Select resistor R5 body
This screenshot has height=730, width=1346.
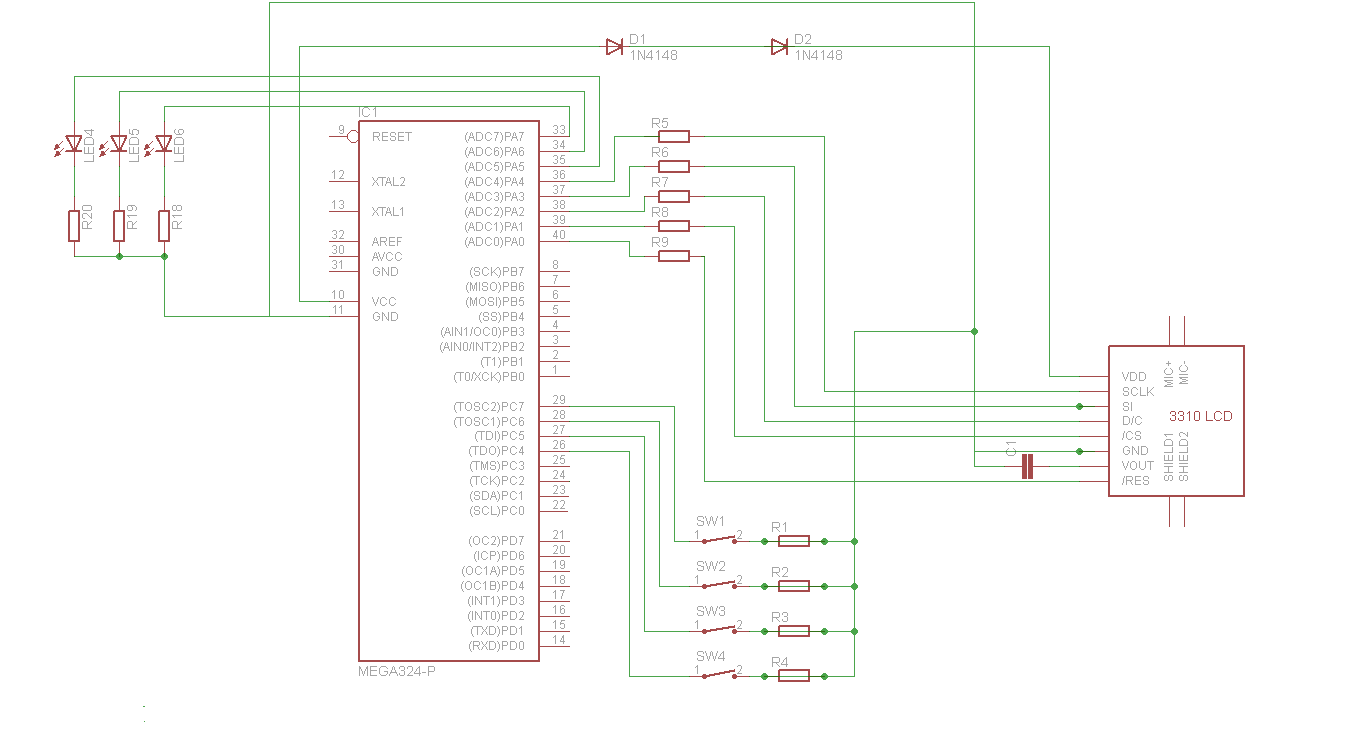674,136
